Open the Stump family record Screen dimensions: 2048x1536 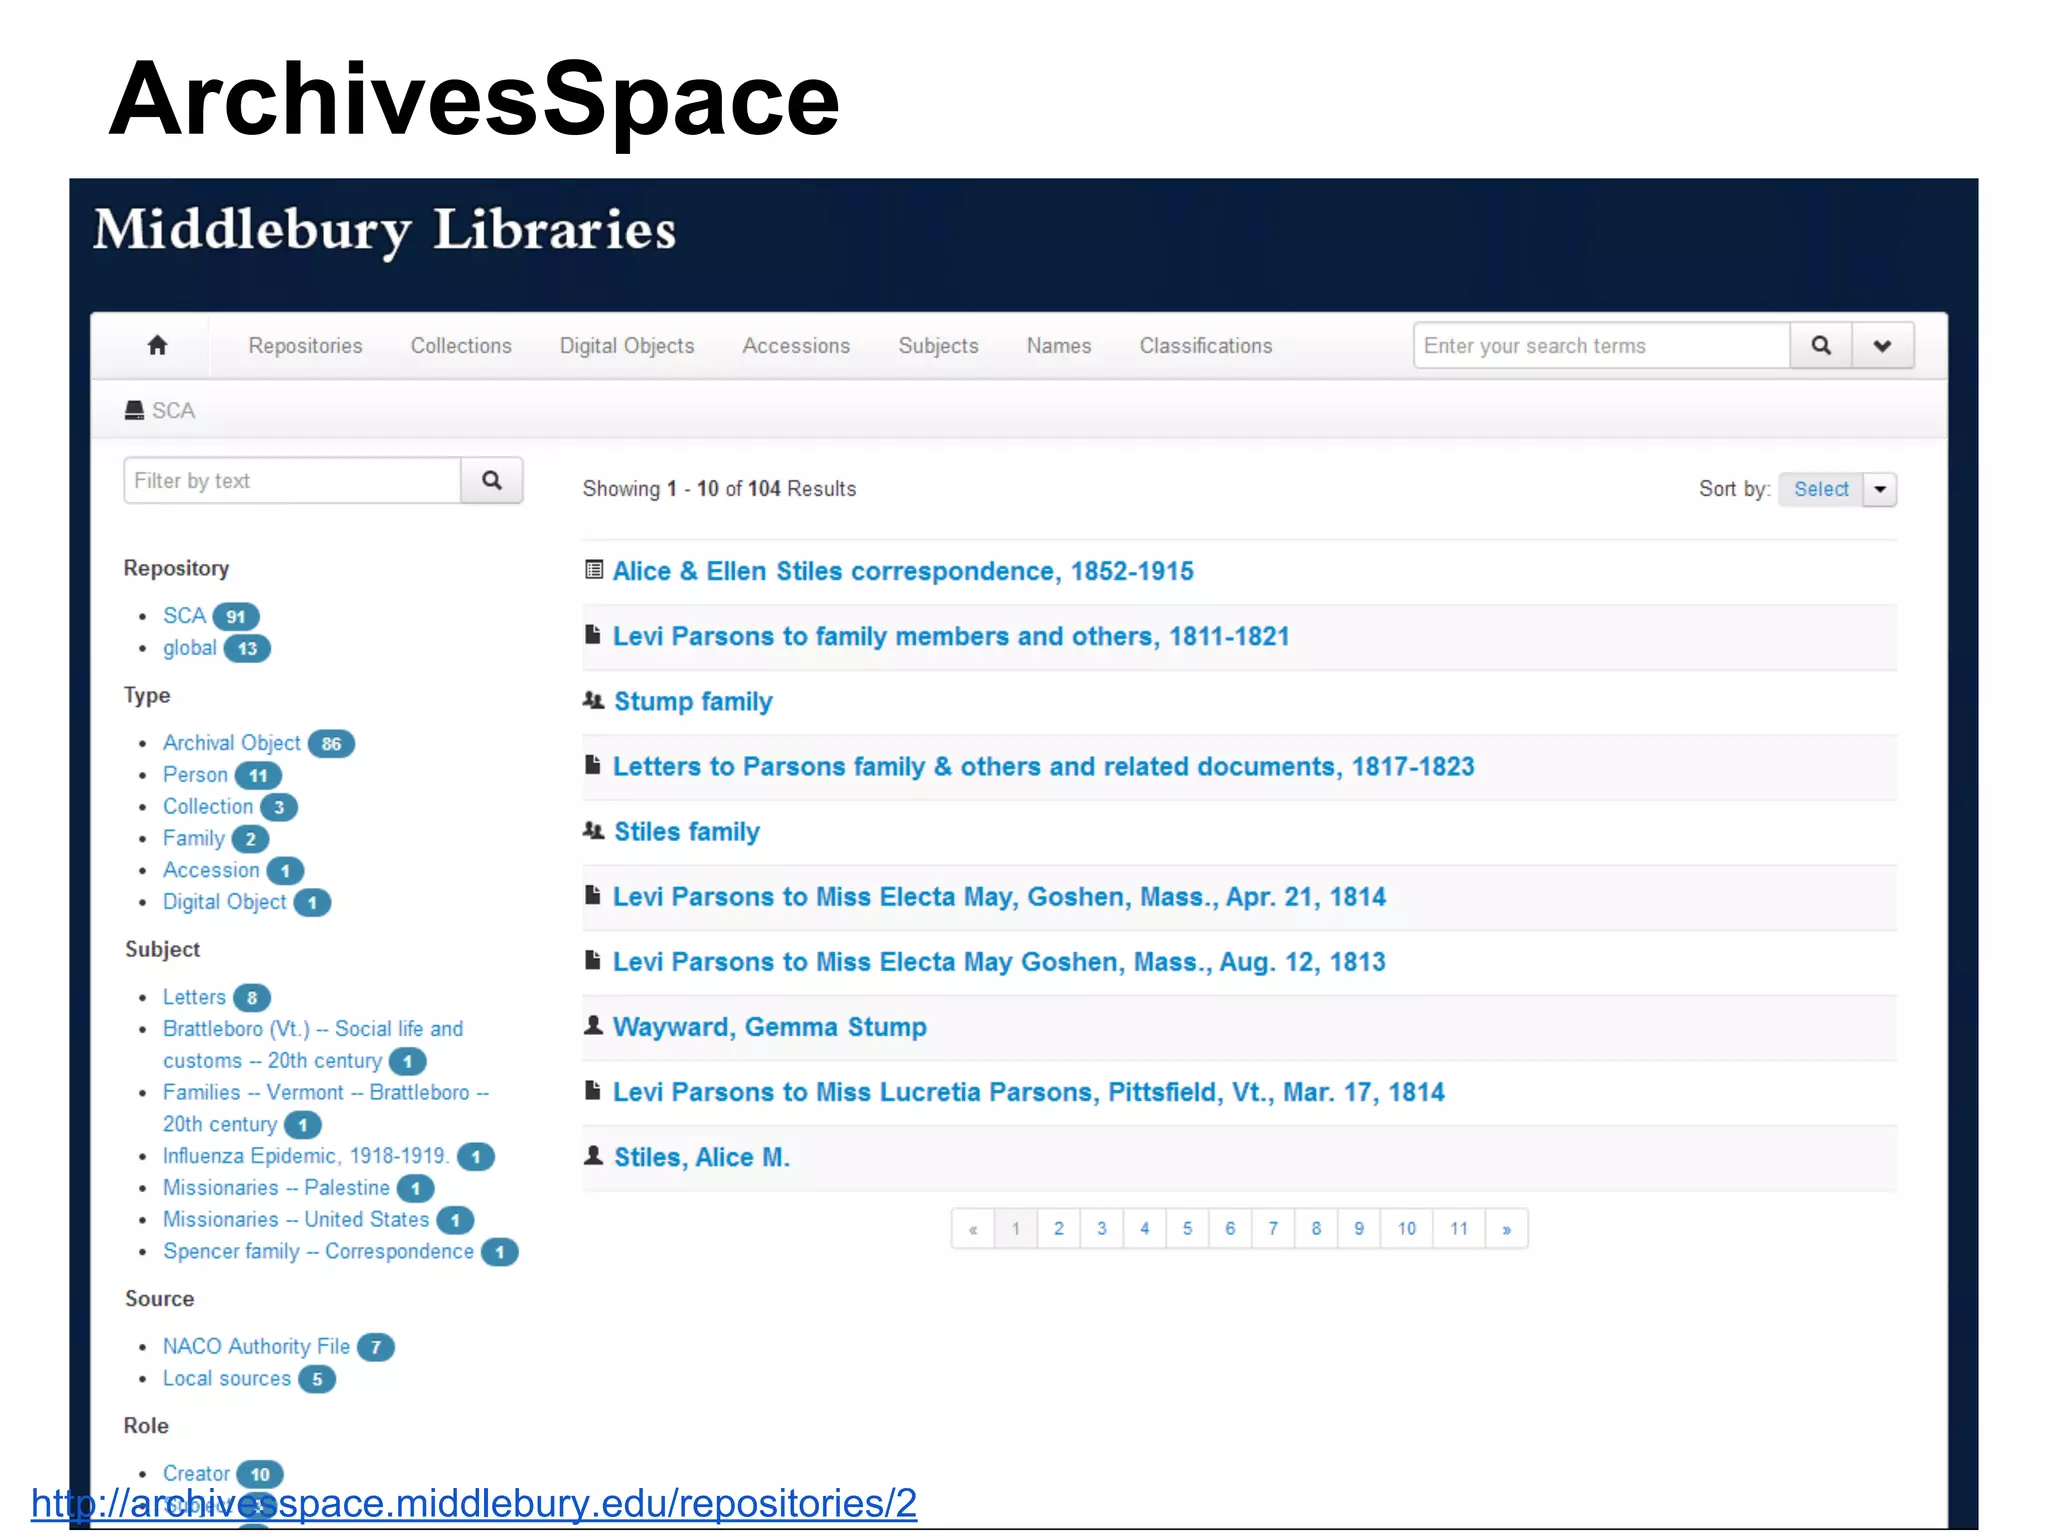(x=693, y=701)
